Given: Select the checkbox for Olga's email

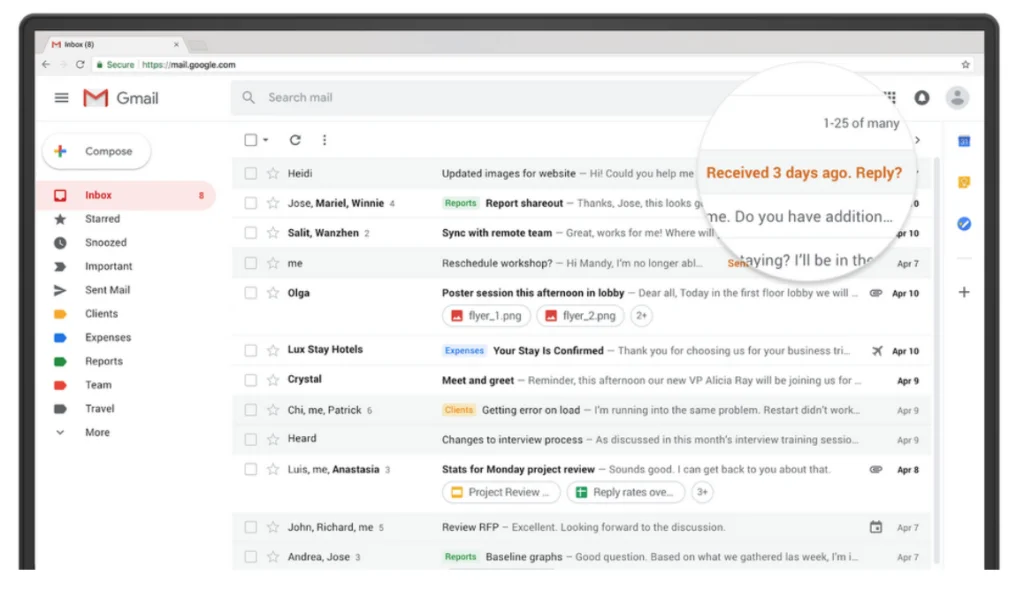Looking at the screenshot, I should [251, 293].
